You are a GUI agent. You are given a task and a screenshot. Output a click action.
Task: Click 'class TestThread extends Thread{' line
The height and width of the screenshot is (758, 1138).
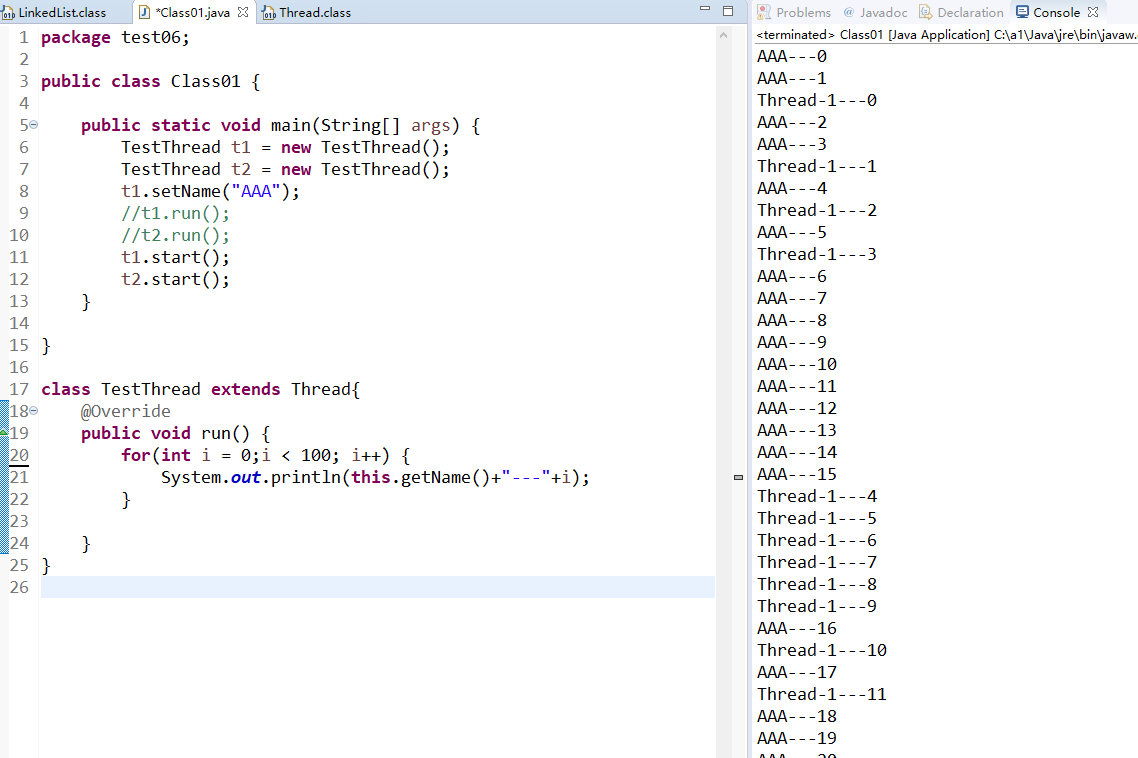click(x=200, y=389)
